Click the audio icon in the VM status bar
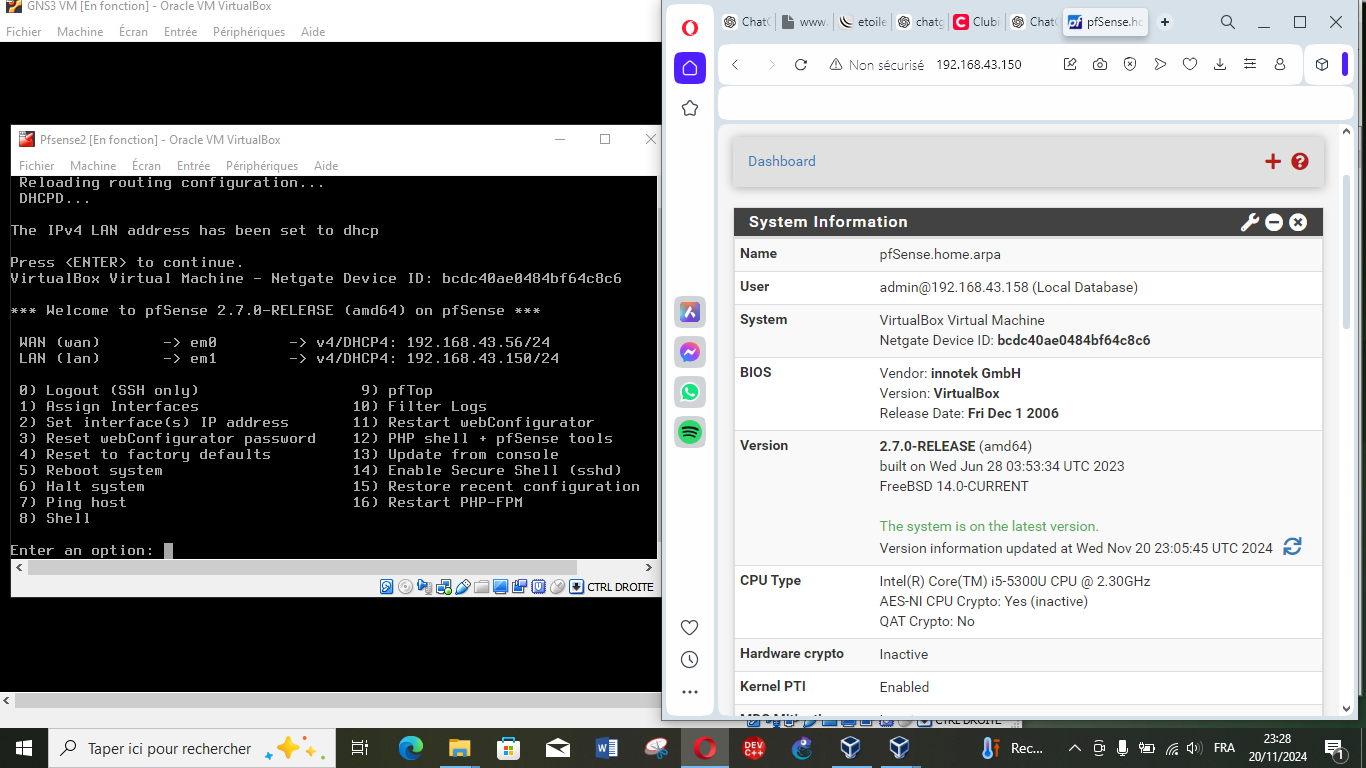 point(425,587)
